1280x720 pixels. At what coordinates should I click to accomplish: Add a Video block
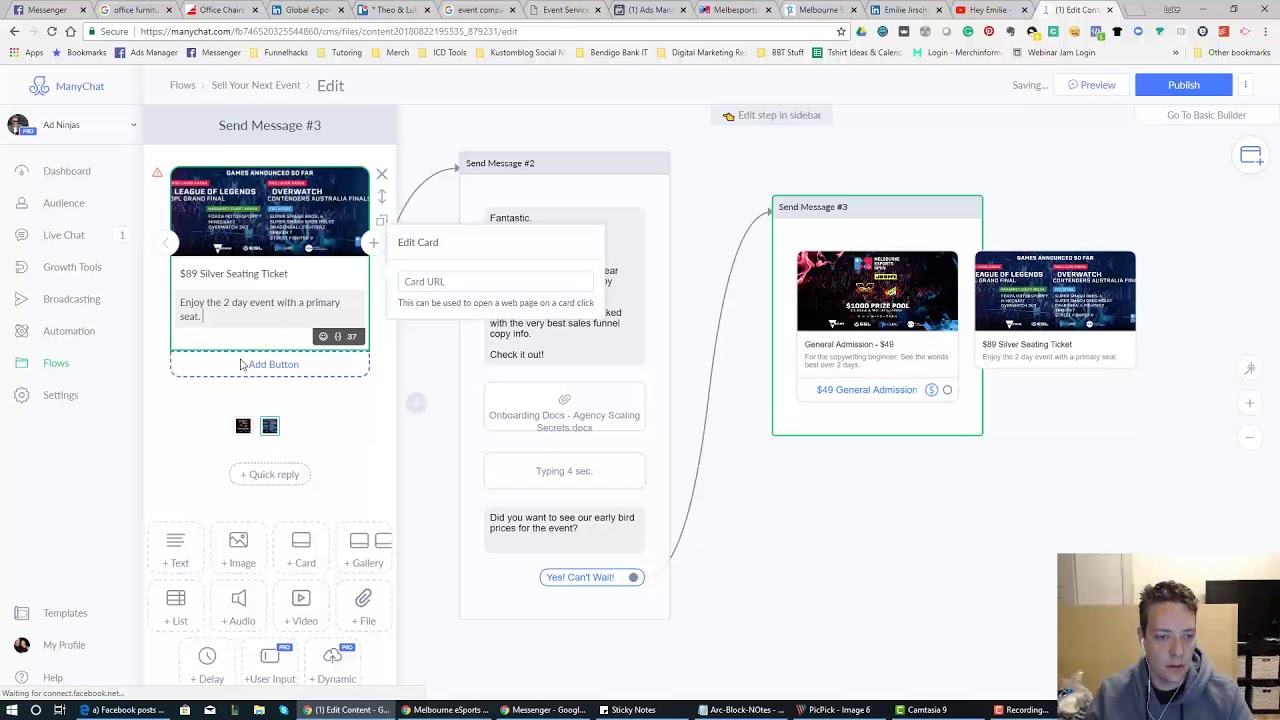point(301,608)
